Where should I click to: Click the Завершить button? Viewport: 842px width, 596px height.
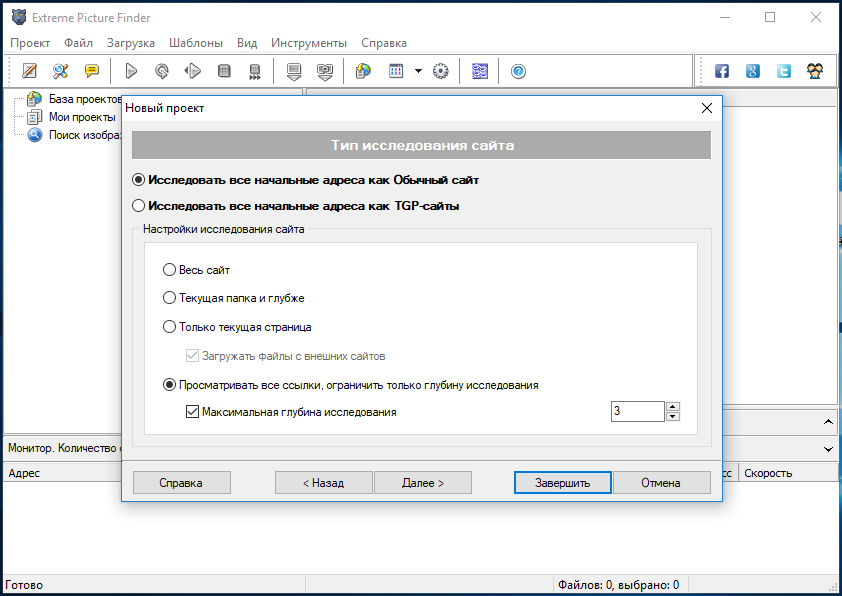click(x=562, y=483)
